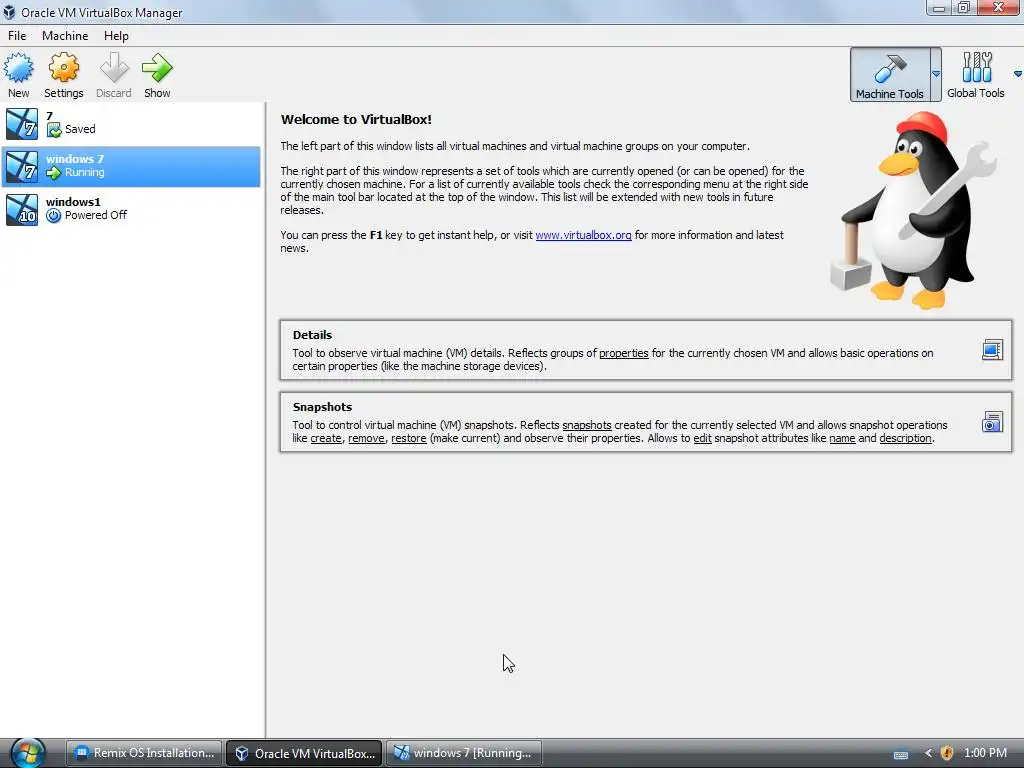Click the green Show arrow icon
Viewport: 1024px width, 768px height.
(x=157, y=68)
